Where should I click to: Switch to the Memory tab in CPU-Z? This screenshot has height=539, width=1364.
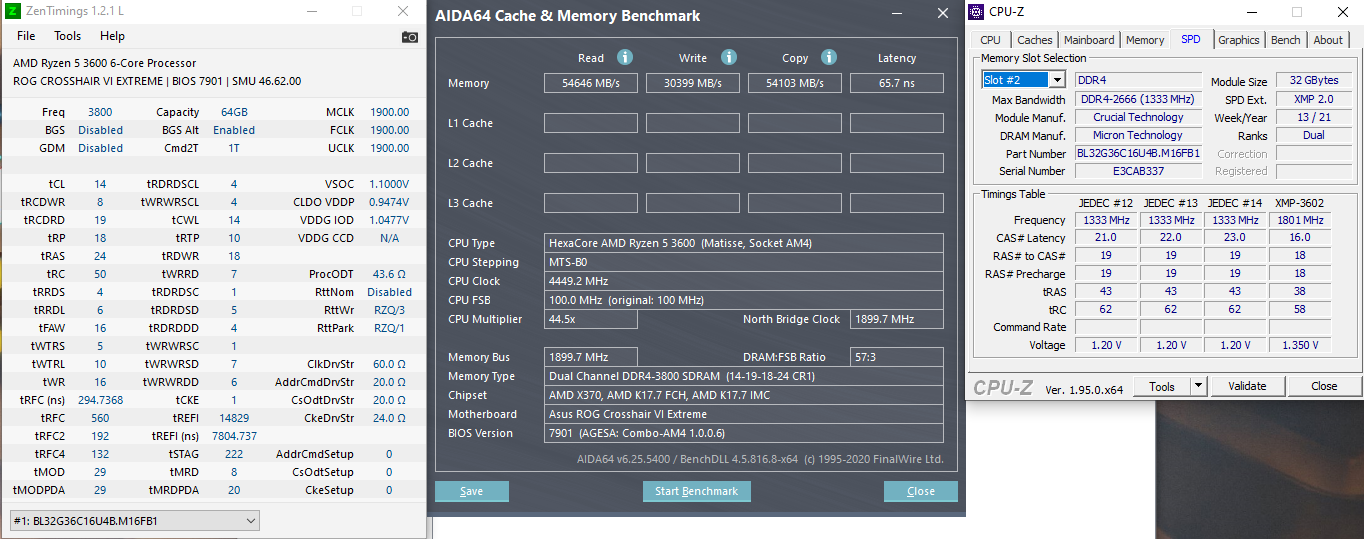[1145, 40]
